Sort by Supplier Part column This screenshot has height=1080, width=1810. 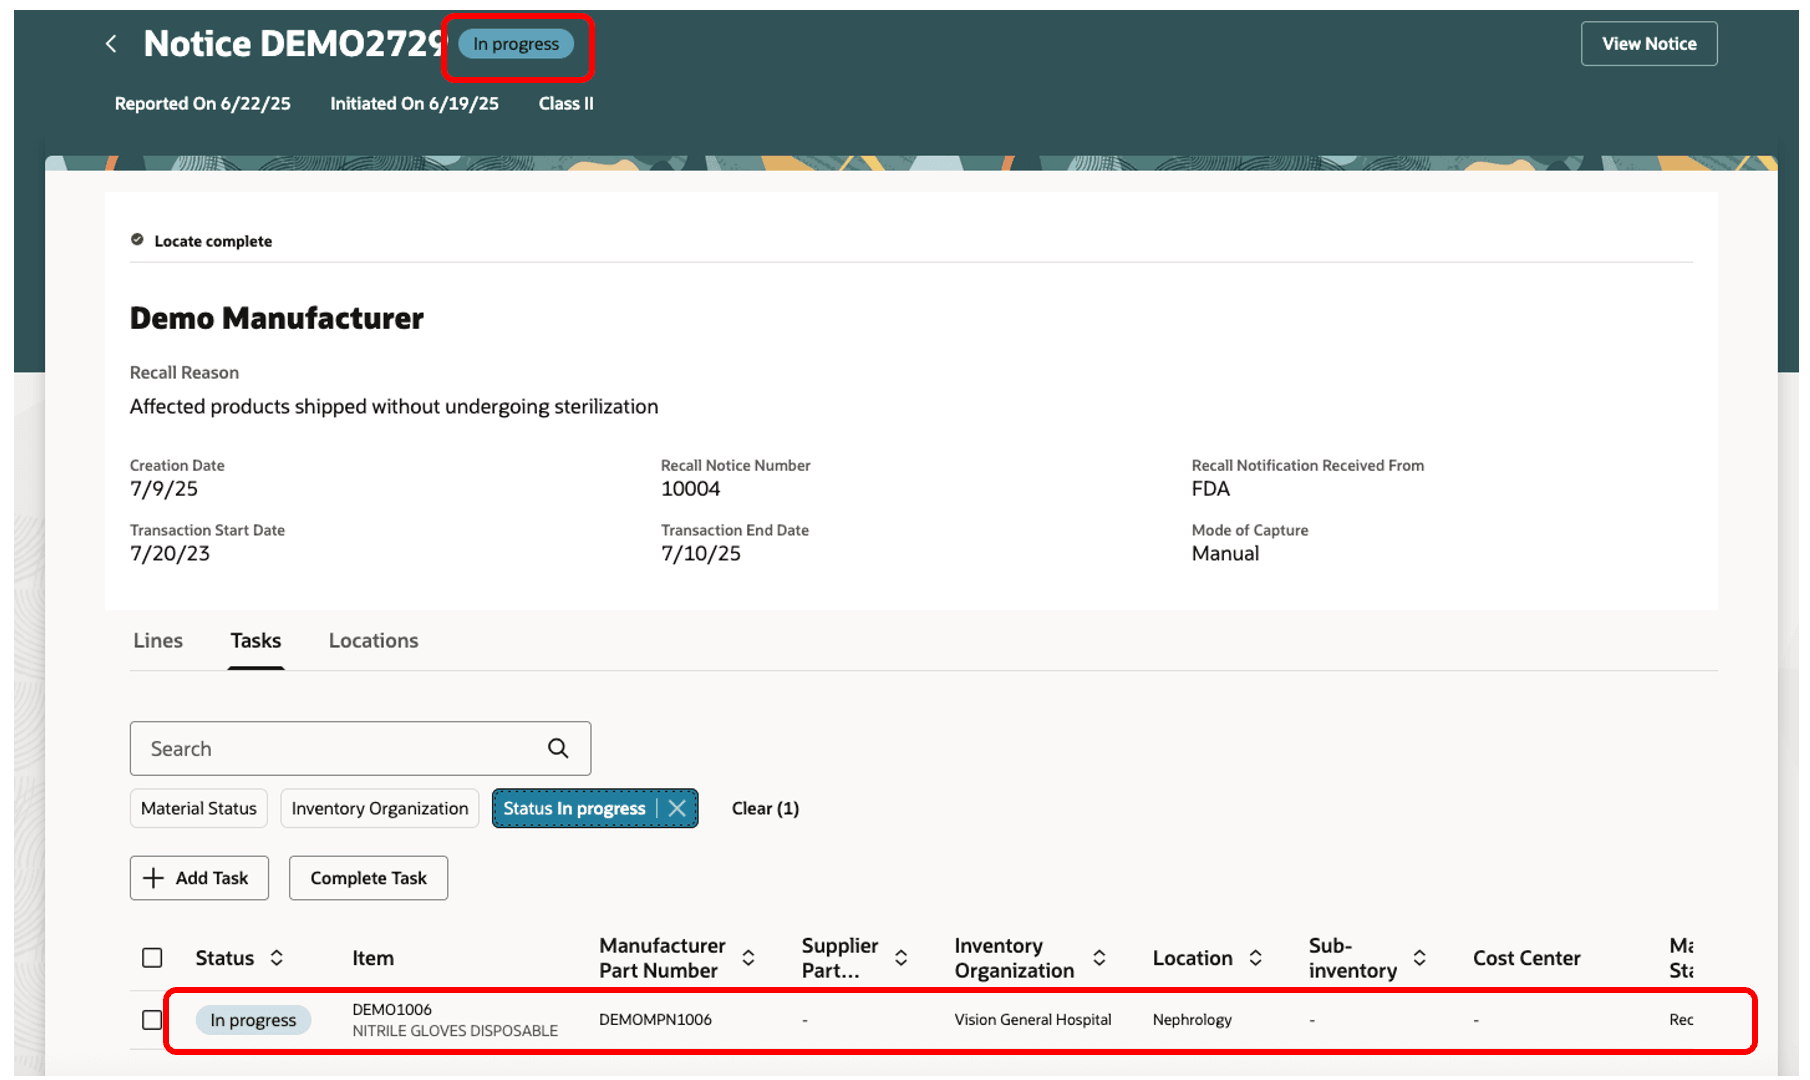(901, 958)
